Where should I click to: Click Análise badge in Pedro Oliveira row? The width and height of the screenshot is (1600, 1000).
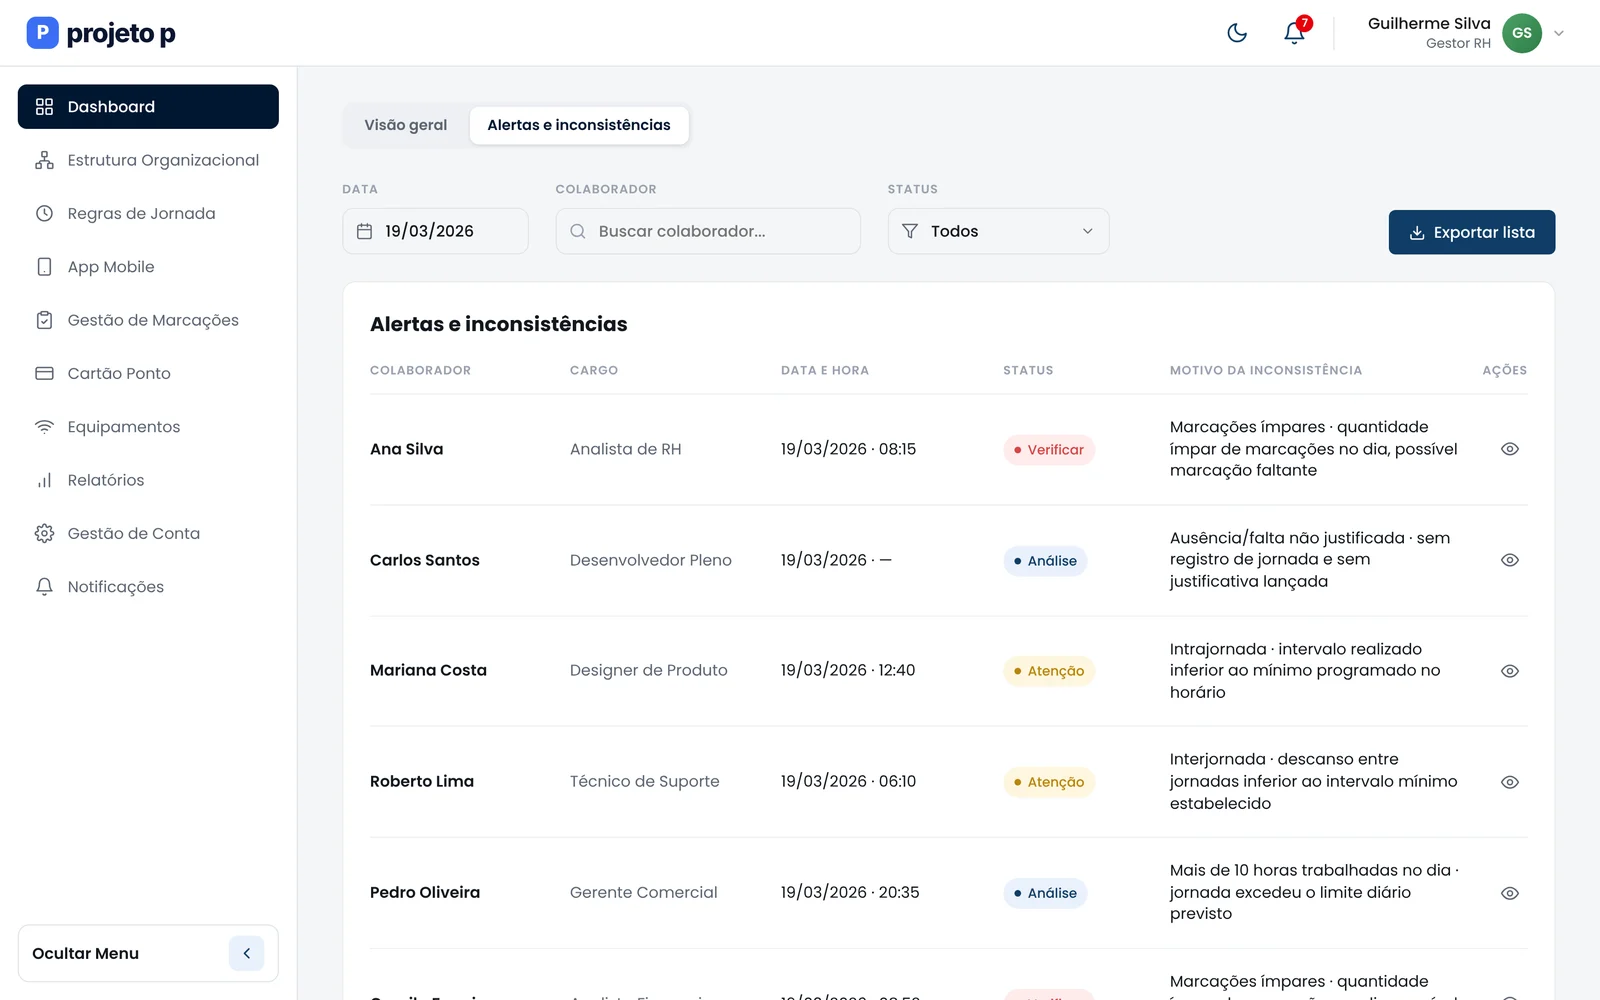pyautogui.click(x=1045, y=893)
